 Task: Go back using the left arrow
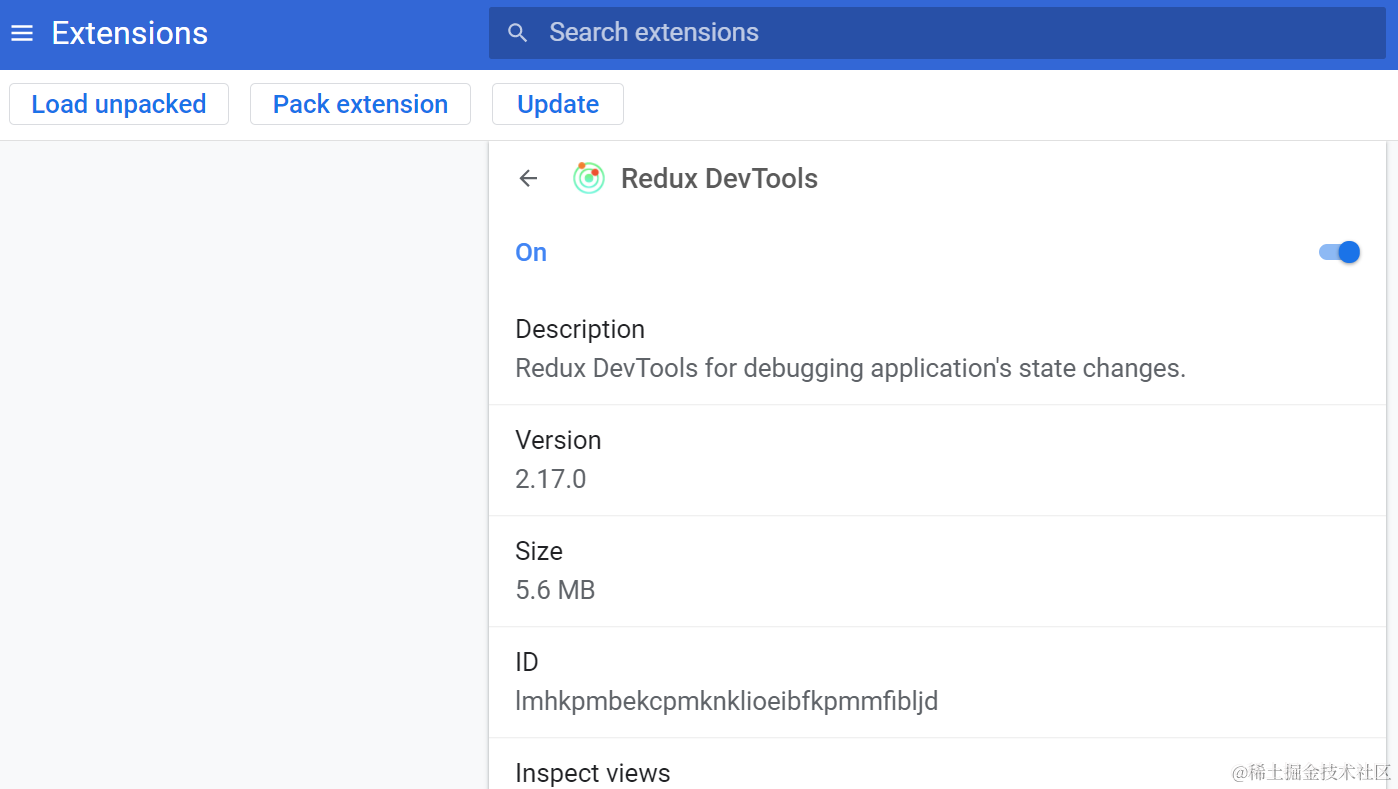[528, 178]
